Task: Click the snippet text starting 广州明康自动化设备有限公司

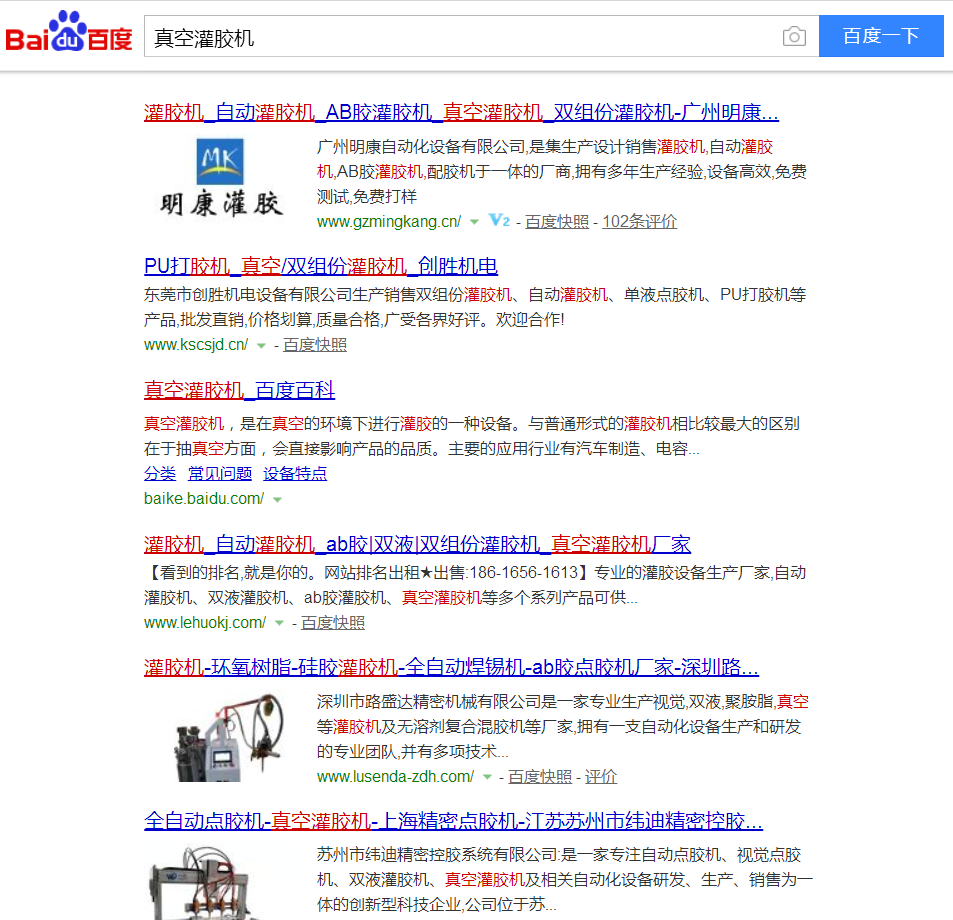Action: 562,172
